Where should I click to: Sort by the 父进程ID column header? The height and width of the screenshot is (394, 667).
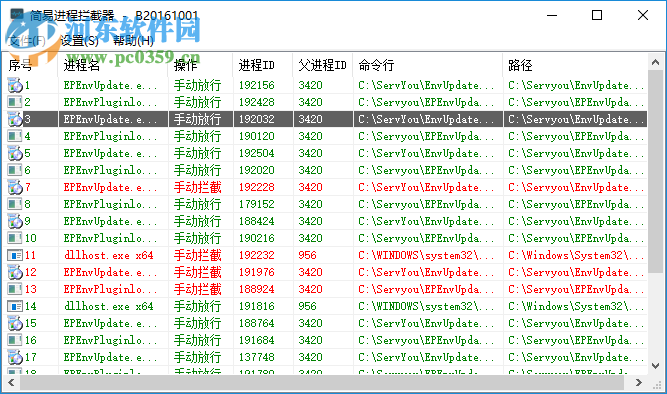click(x=323, y=65)
